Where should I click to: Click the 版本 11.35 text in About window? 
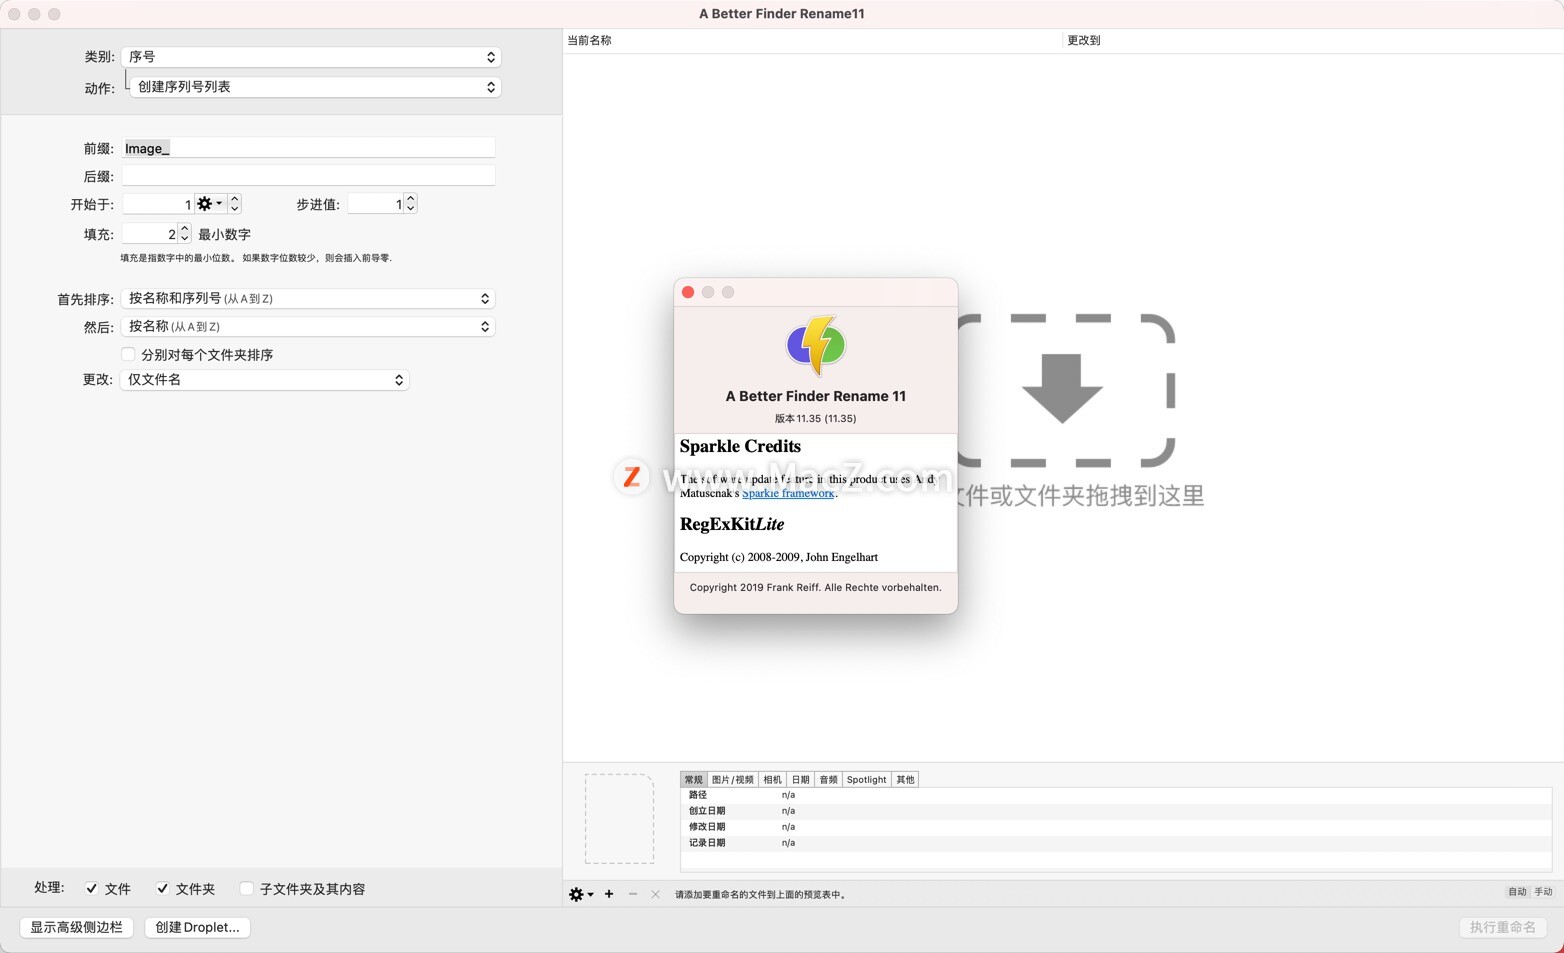816,419
